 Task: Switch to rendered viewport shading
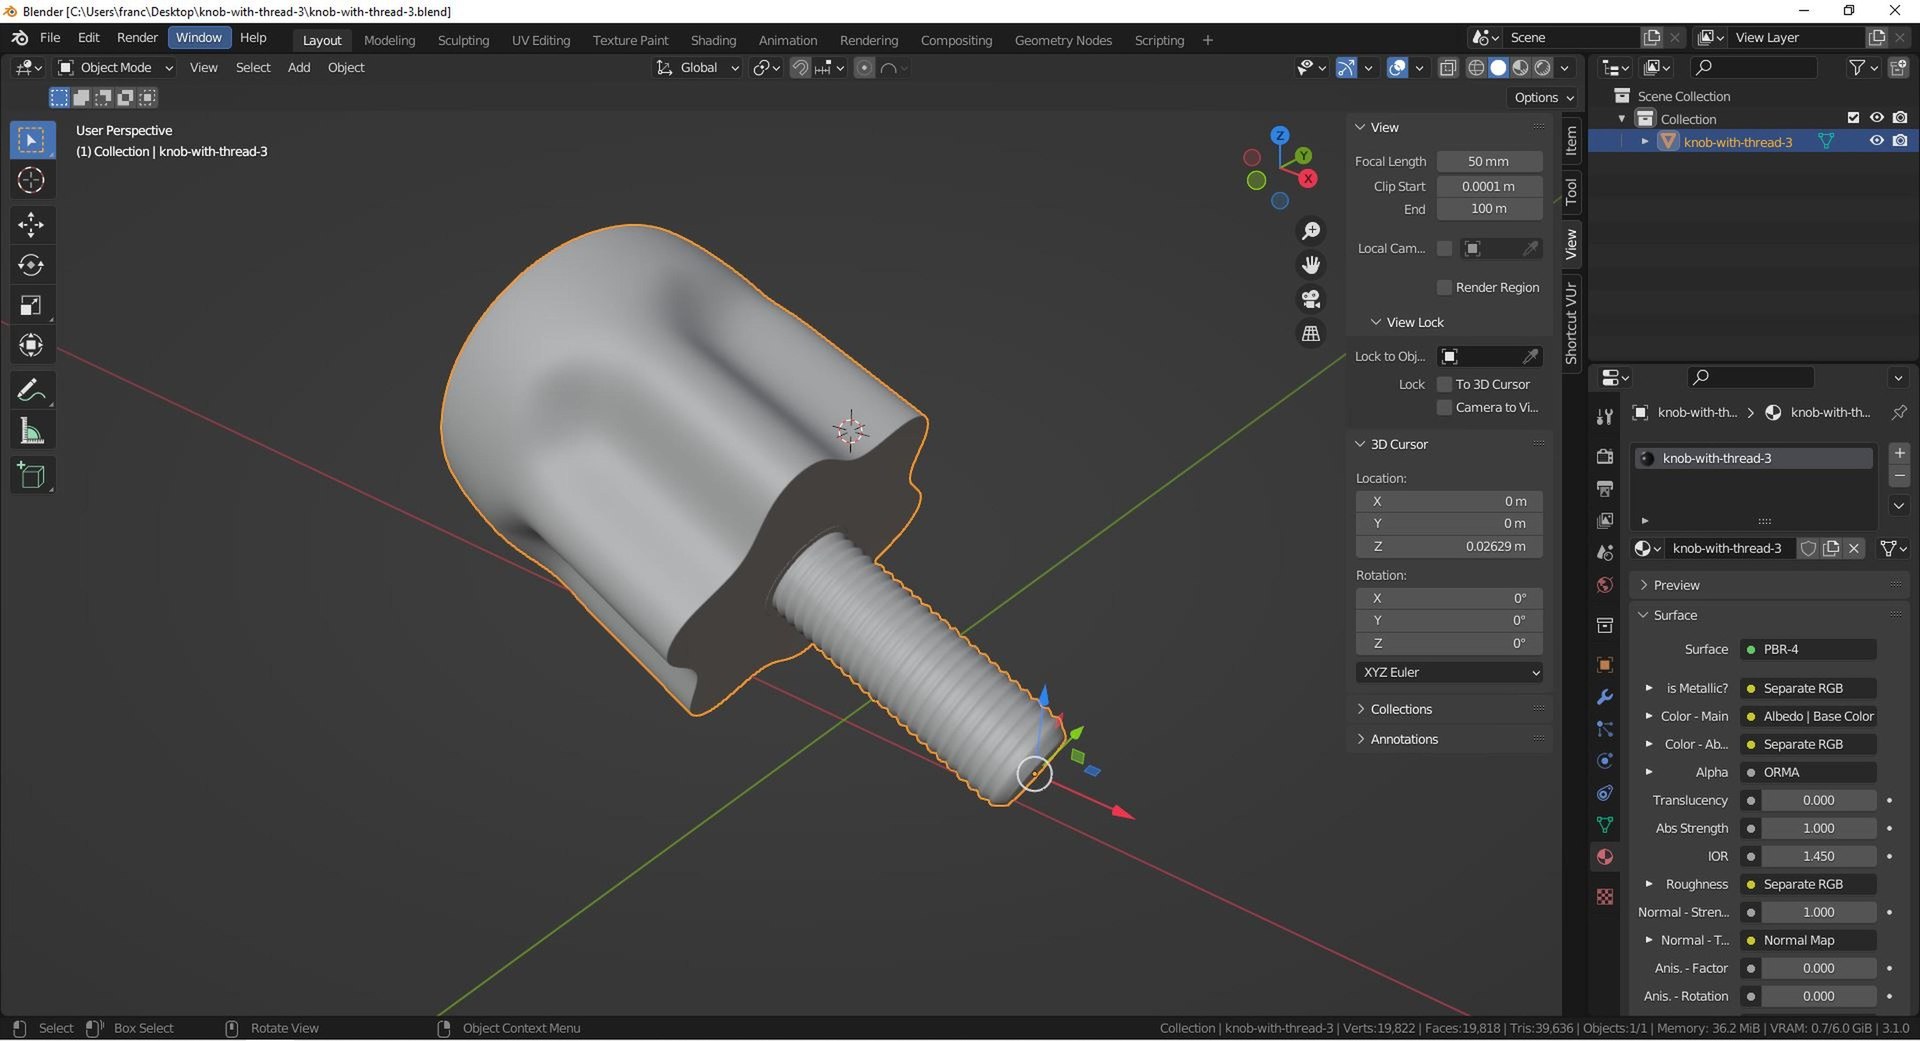pyautogui.click(x=1543, y=68)
